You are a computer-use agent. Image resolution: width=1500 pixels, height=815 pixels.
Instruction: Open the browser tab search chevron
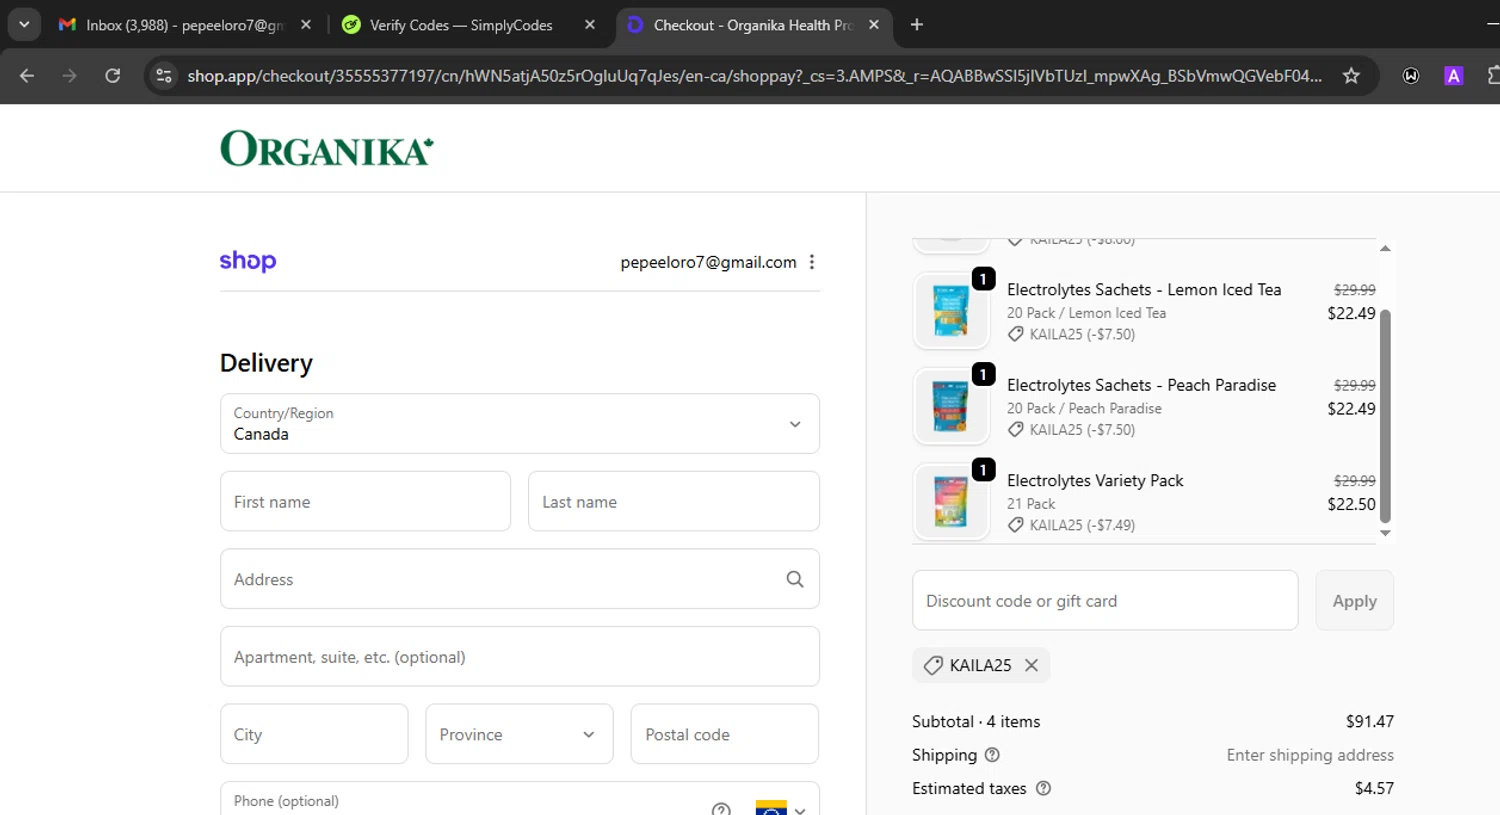pyautogui.click(x=24, y=24)
